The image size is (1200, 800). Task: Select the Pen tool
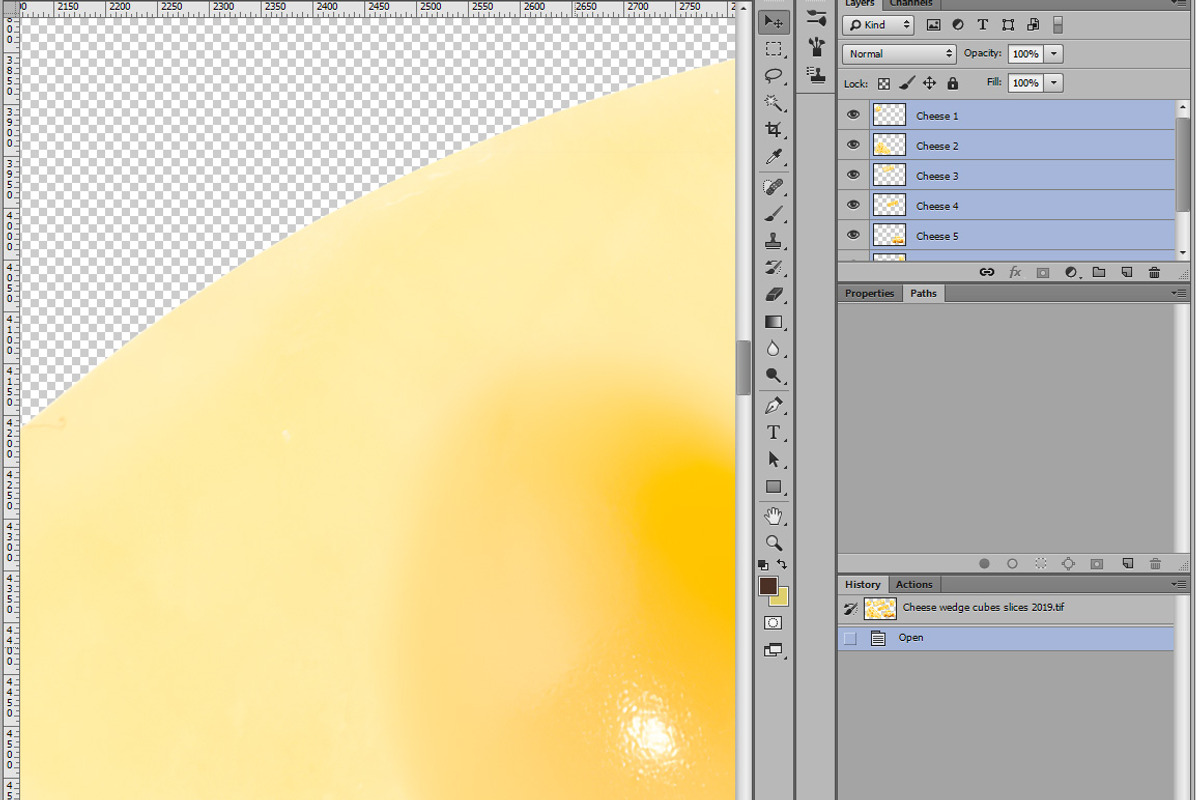773,406
